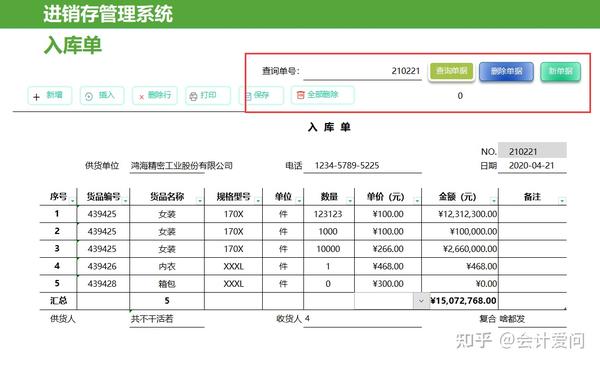Screen dimensions: 600x365
Task: Click the circular icon on 插入 button
Action: tap(89, 97)
